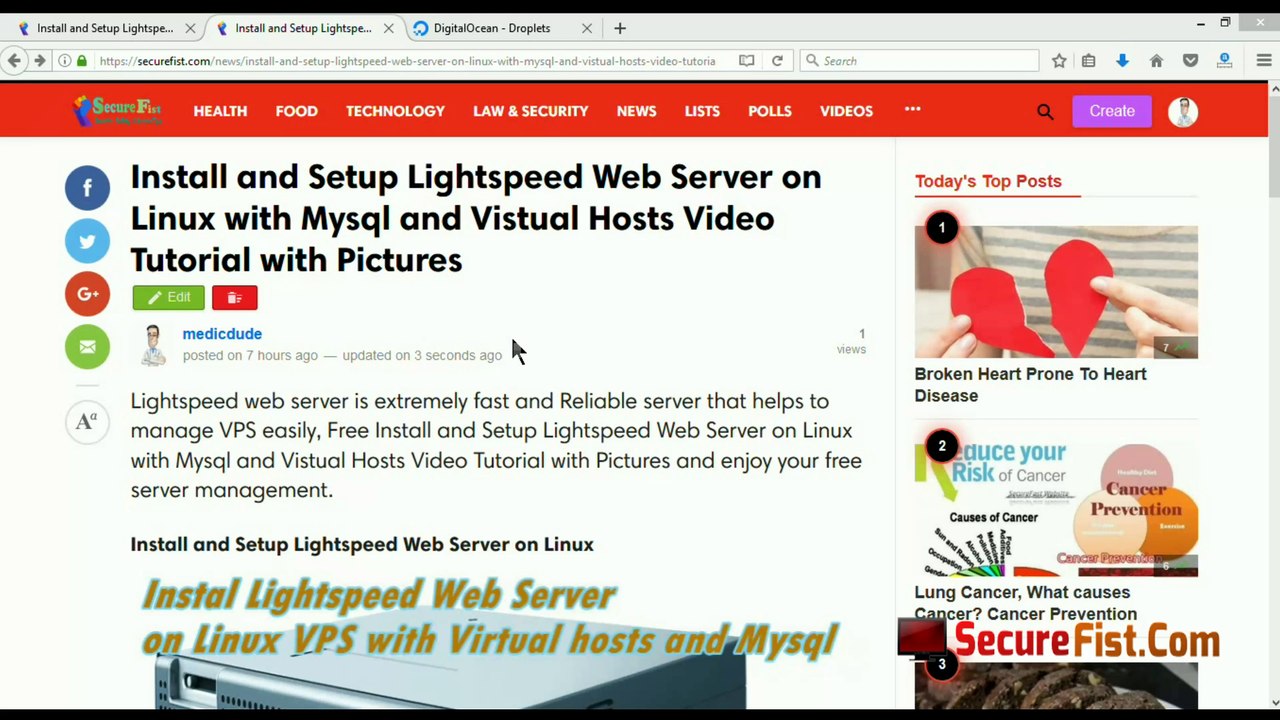The height and width of the screenshot is (720, 1280).
Task: Click the article title heading
Action: pos(476,218)
